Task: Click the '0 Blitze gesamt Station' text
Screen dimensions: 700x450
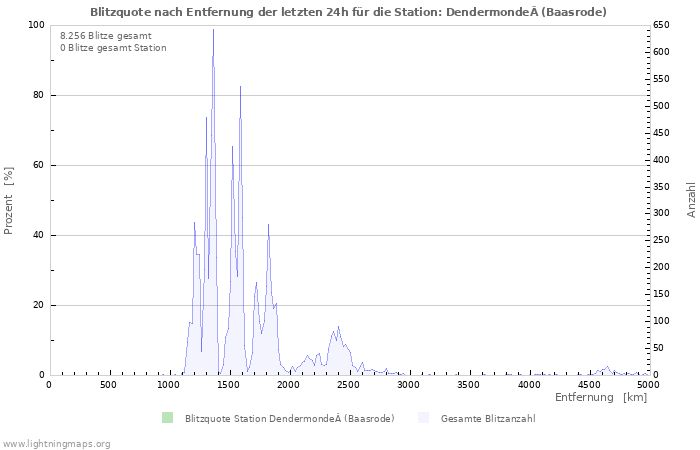Action: click(113, 48)
